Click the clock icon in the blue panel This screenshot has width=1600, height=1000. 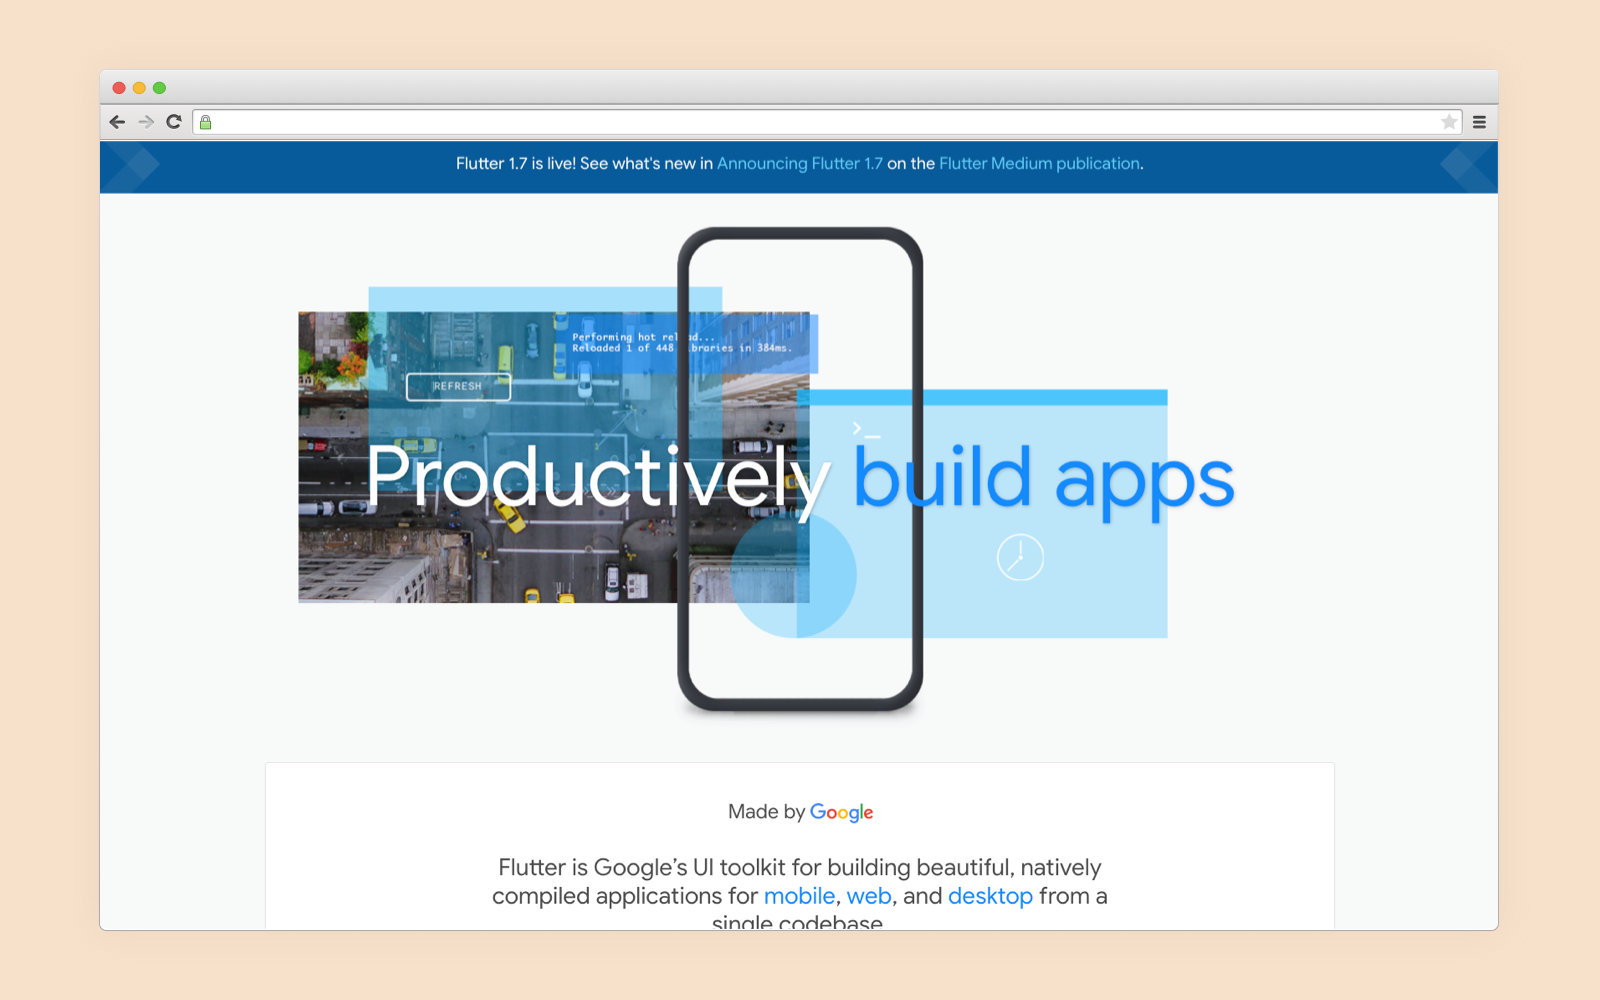pos(1020,557)
